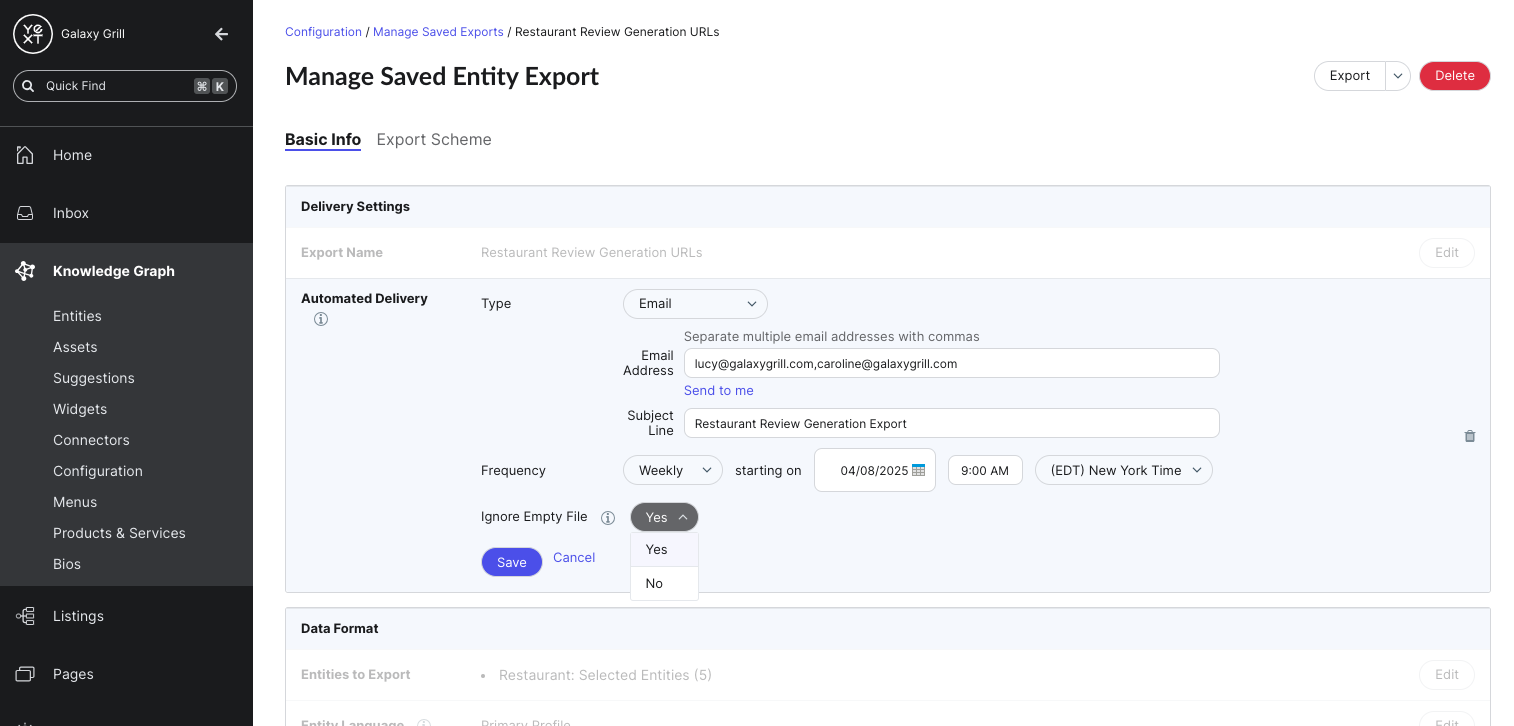Viewport: 1514px width, 726px height.
Task: Click the Home icon in sidebar
Action: [x=26, y=155]
